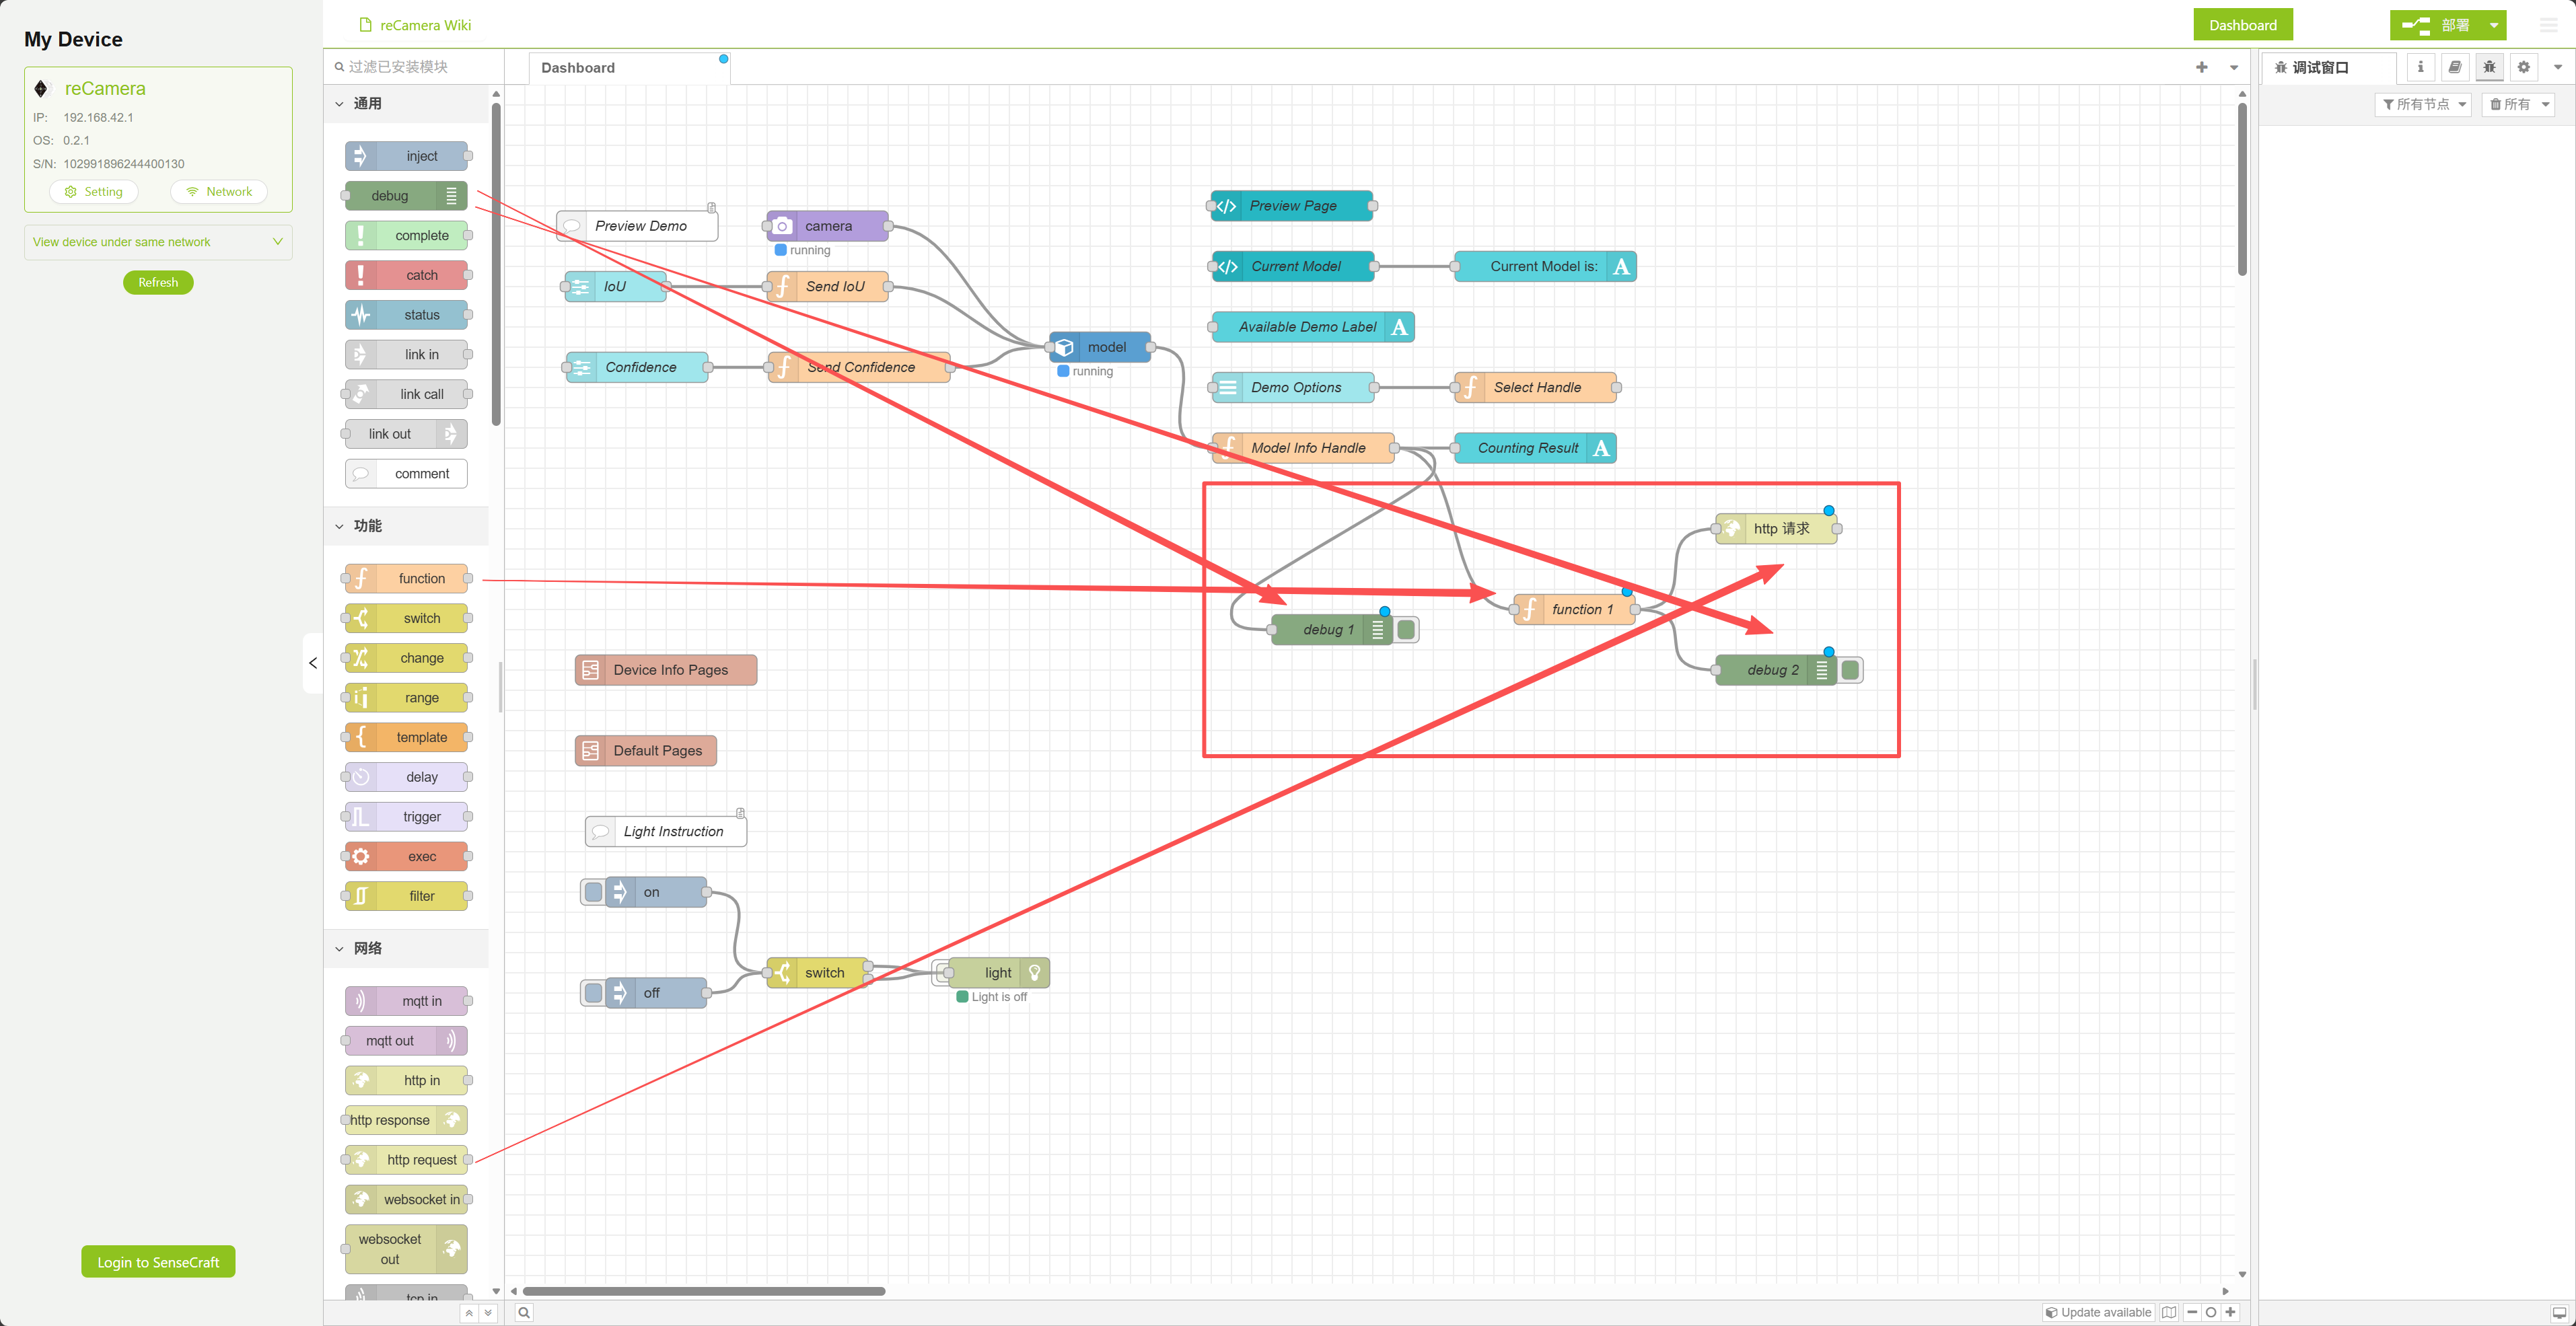Viewport: 2576px width, 1326px height.
Task: Open the 所有节点 filter dropdown
Action: tap(2424, 104)
